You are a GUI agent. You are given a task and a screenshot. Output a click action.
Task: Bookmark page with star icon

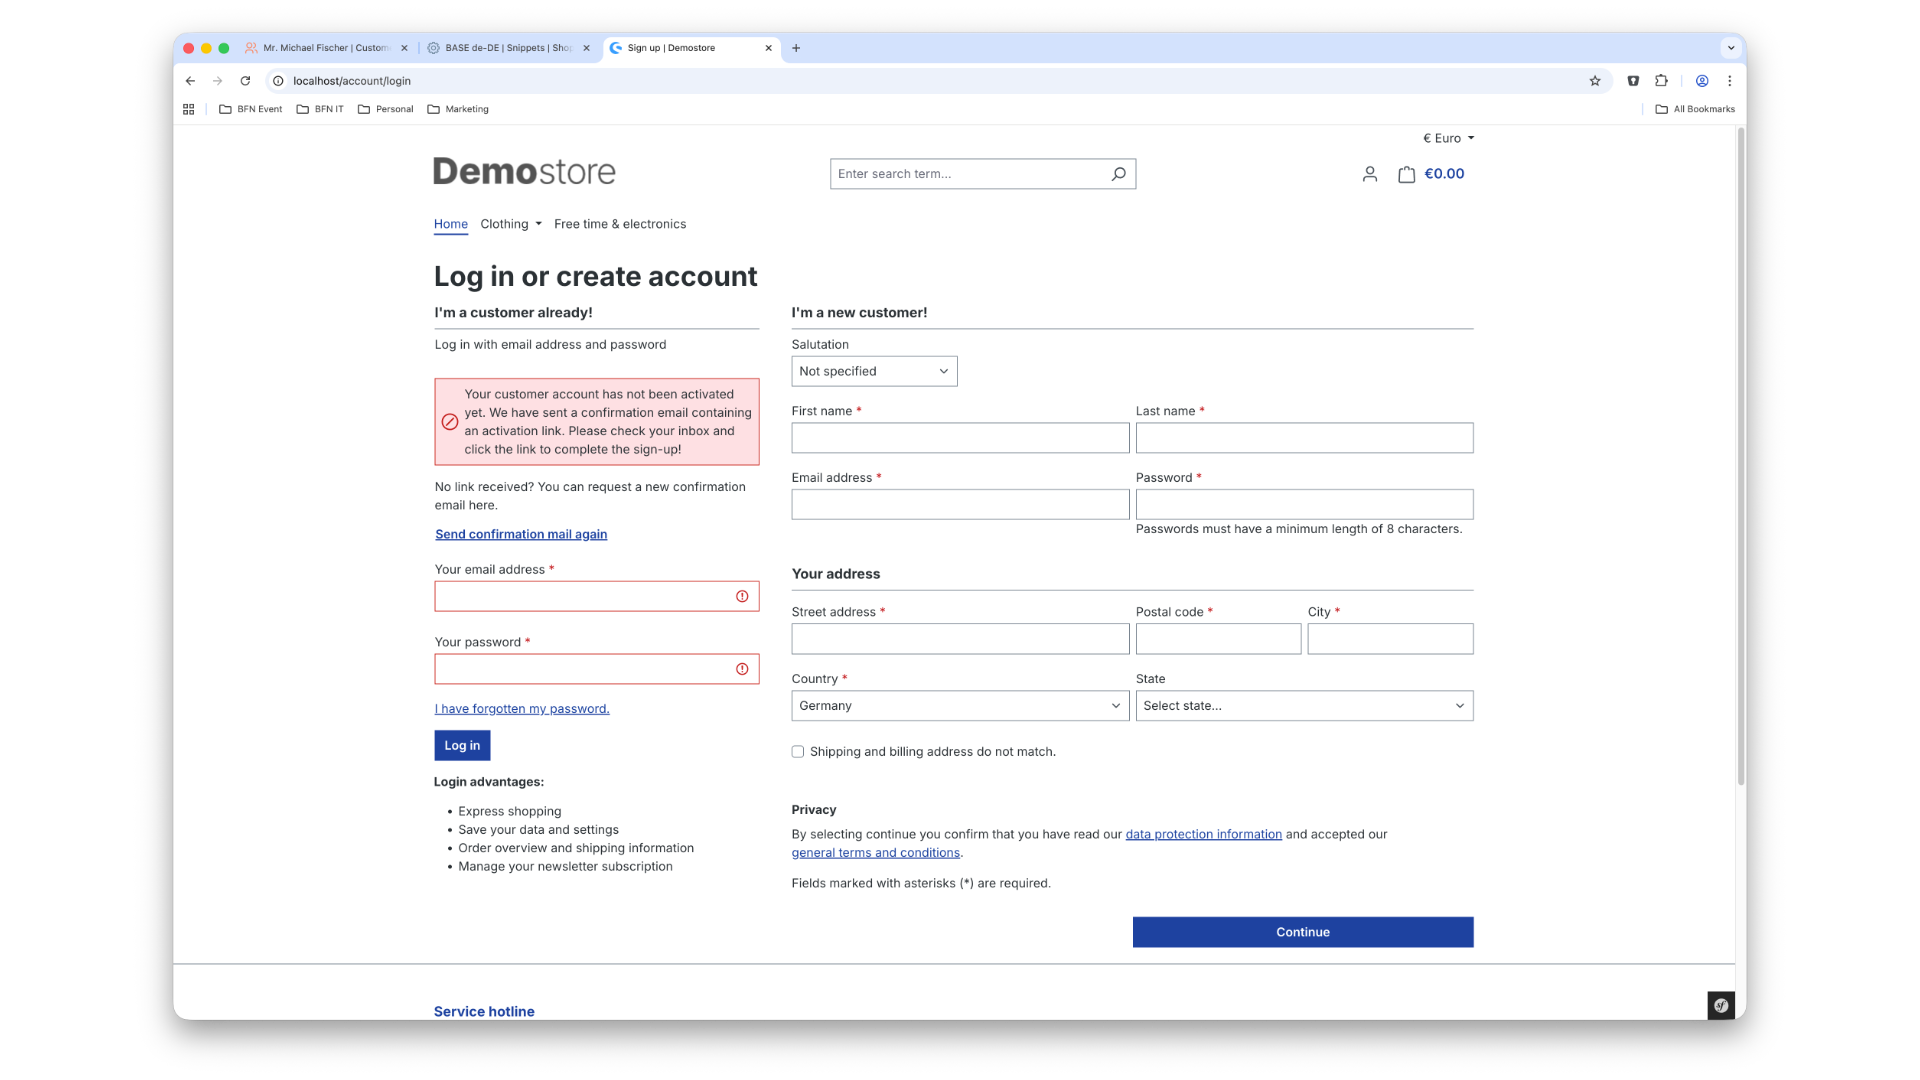pyautogui.click(x=1595, y=81)
